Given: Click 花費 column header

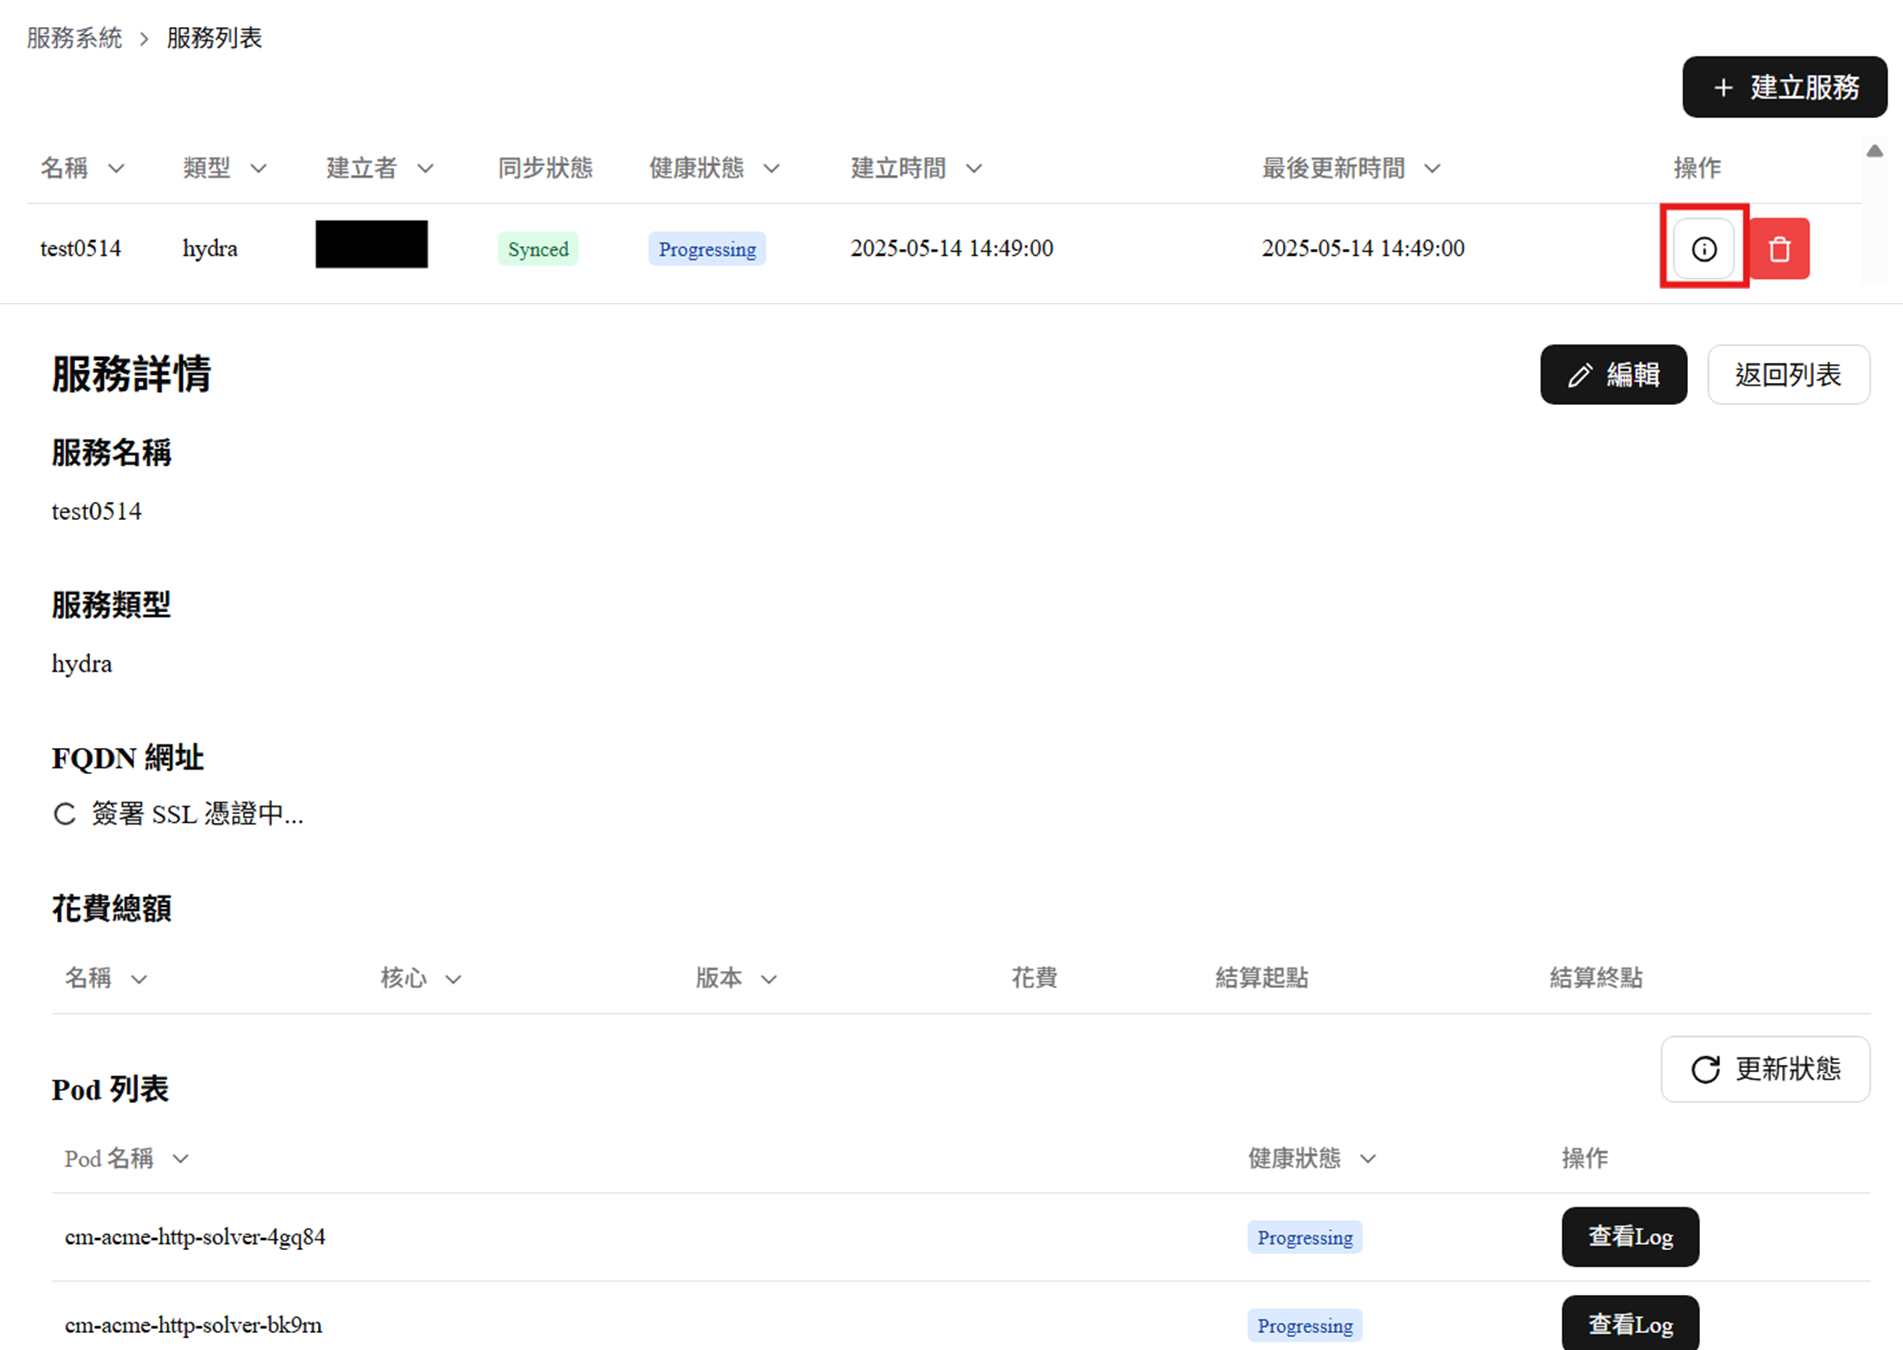Looking at the screenshot, I should 1034,978.
